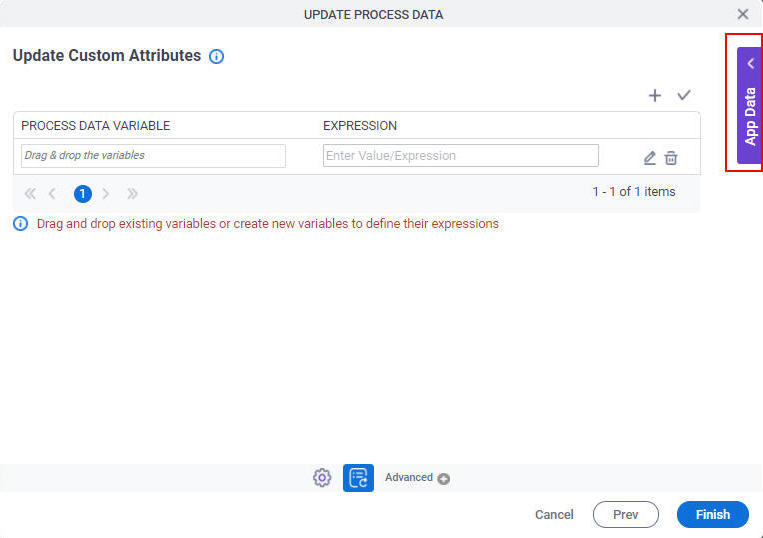Click the Finish button
The height and width of the screenshot is (538, 763).
click(713, 514)
